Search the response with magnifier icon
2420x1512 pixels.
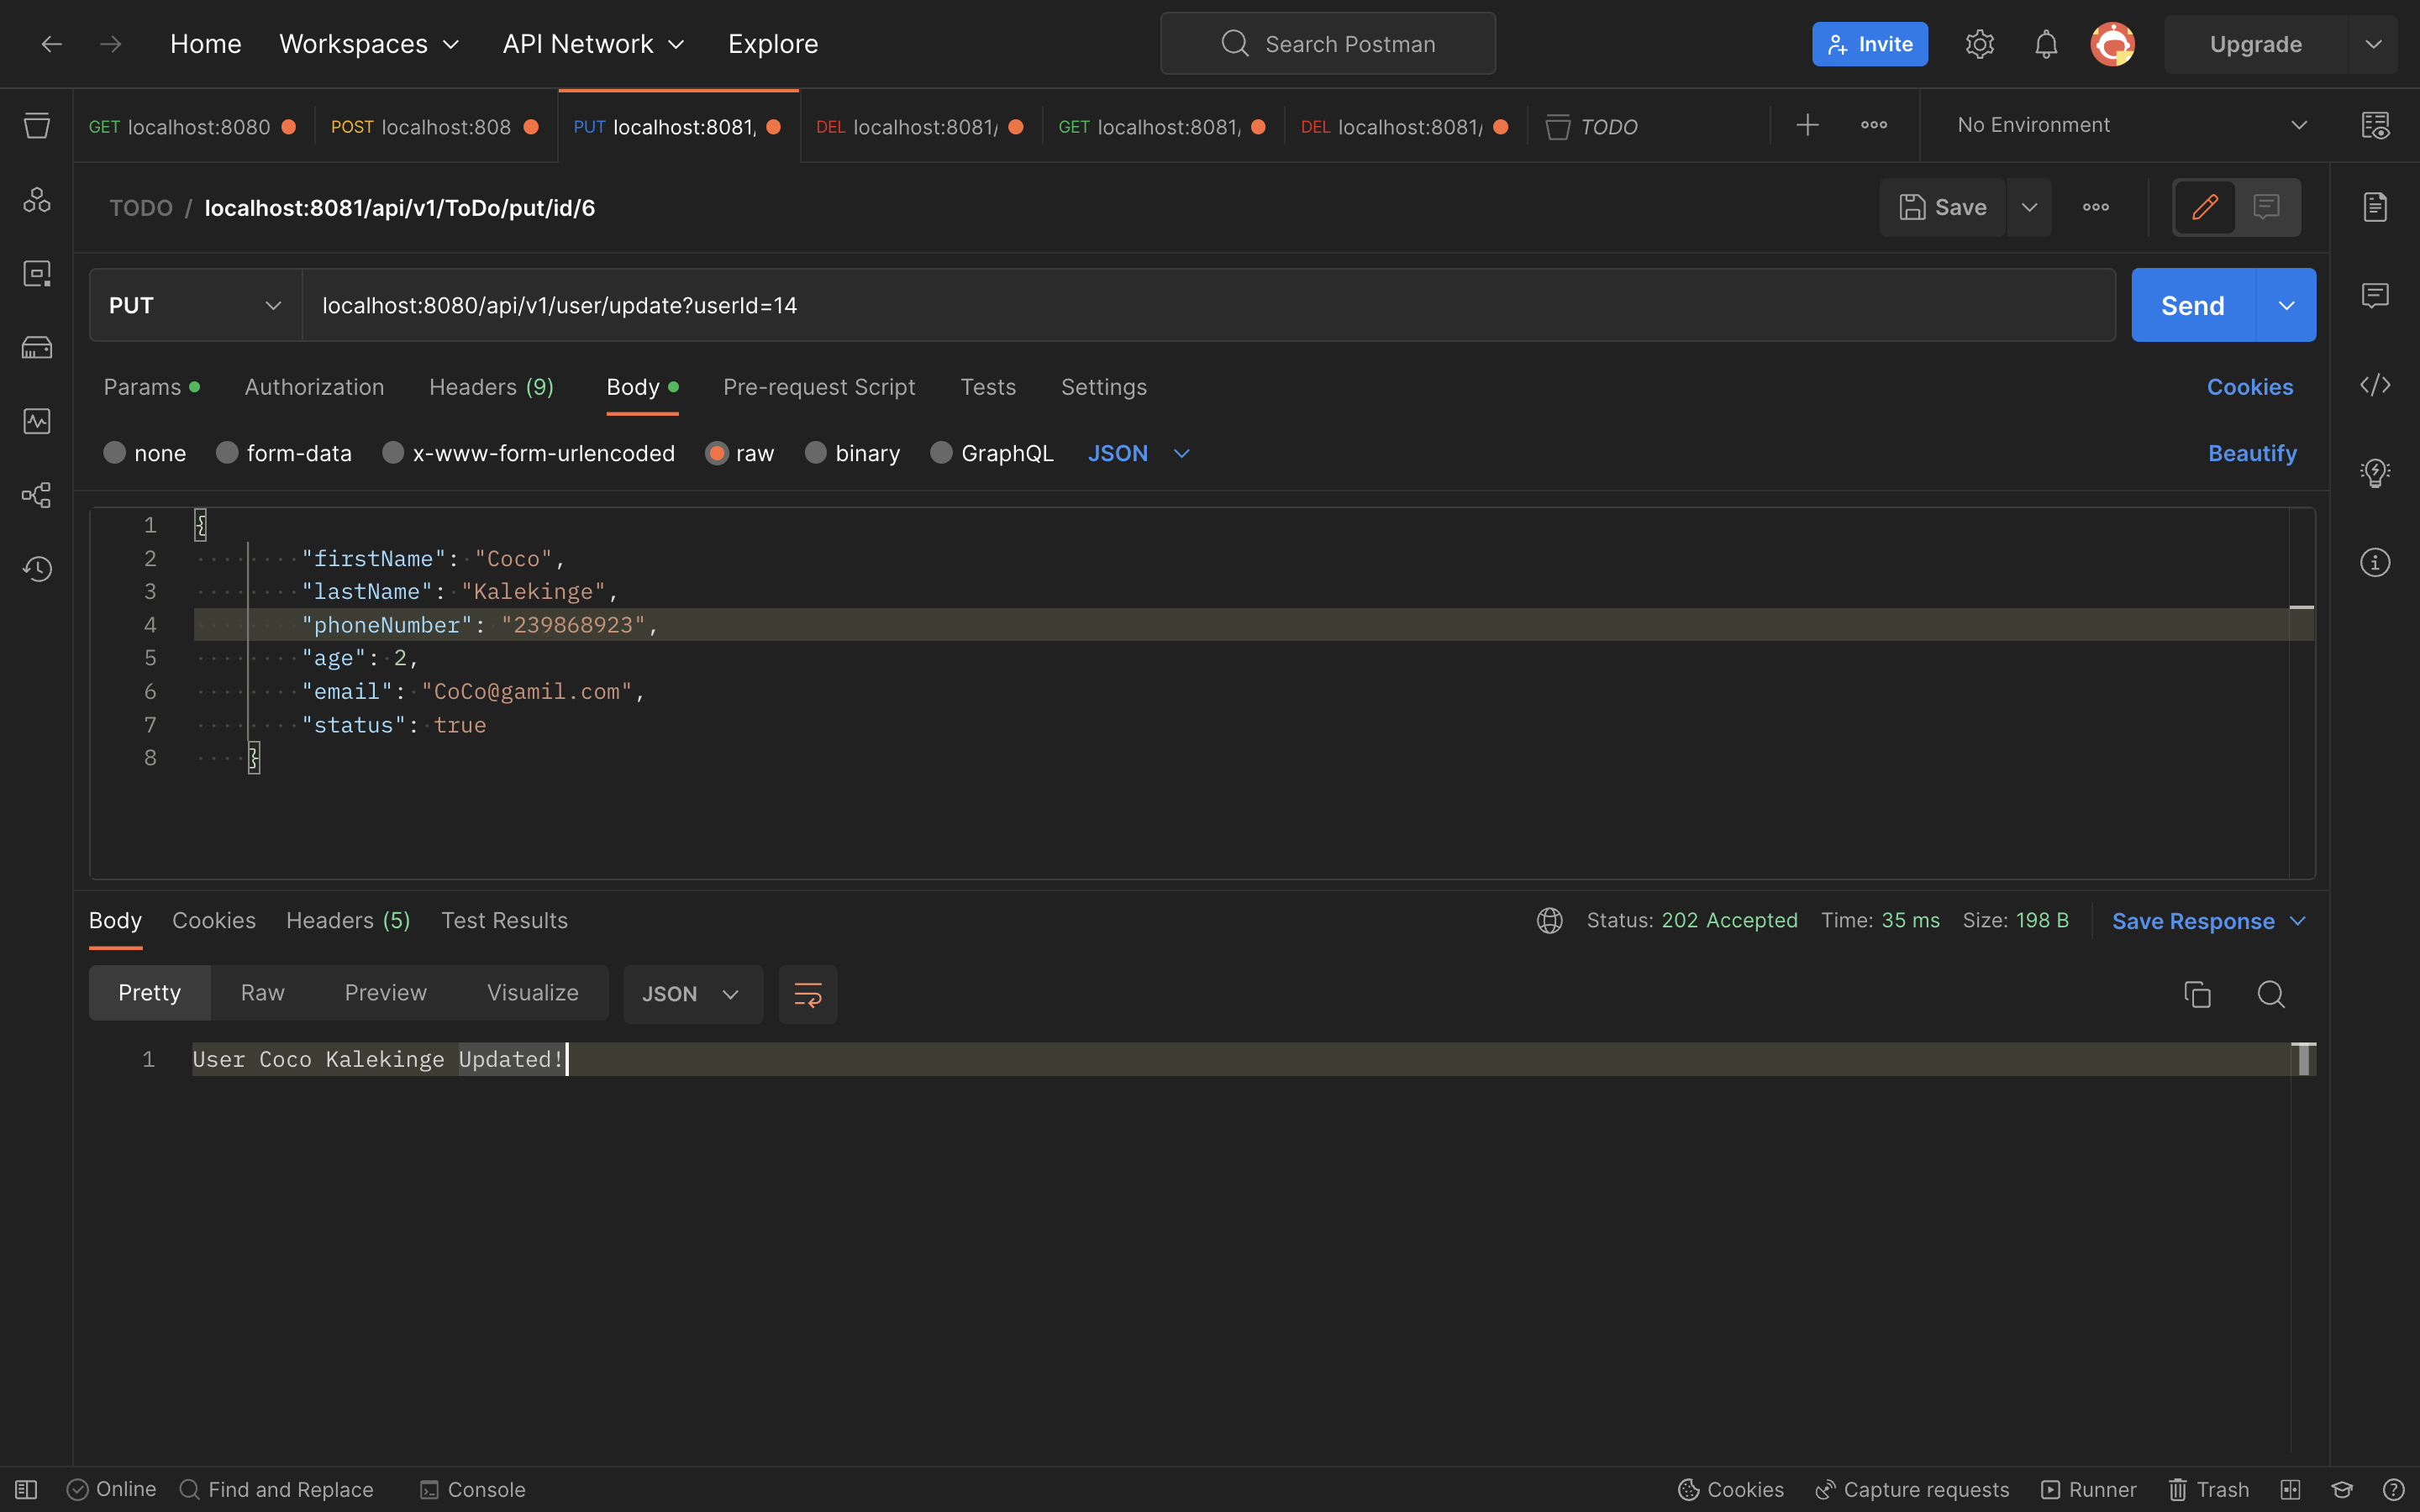click(x=2271, y=994)
